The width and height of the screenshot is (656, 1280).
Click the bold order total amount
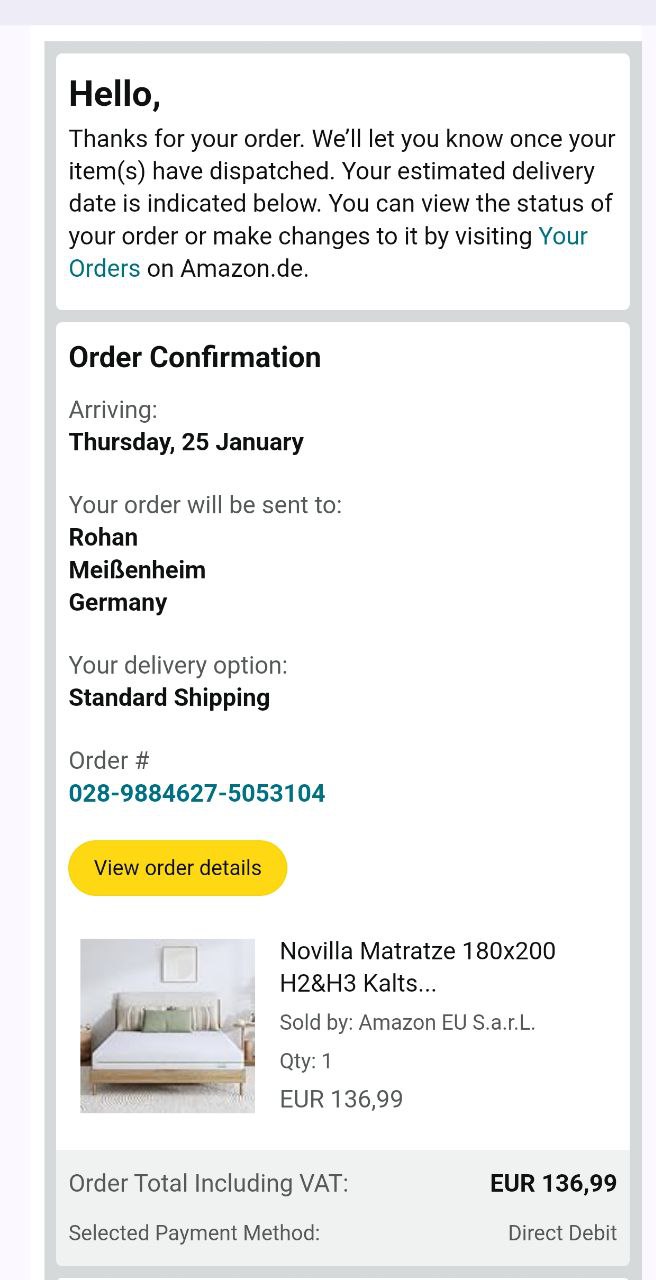[553, 1184]
